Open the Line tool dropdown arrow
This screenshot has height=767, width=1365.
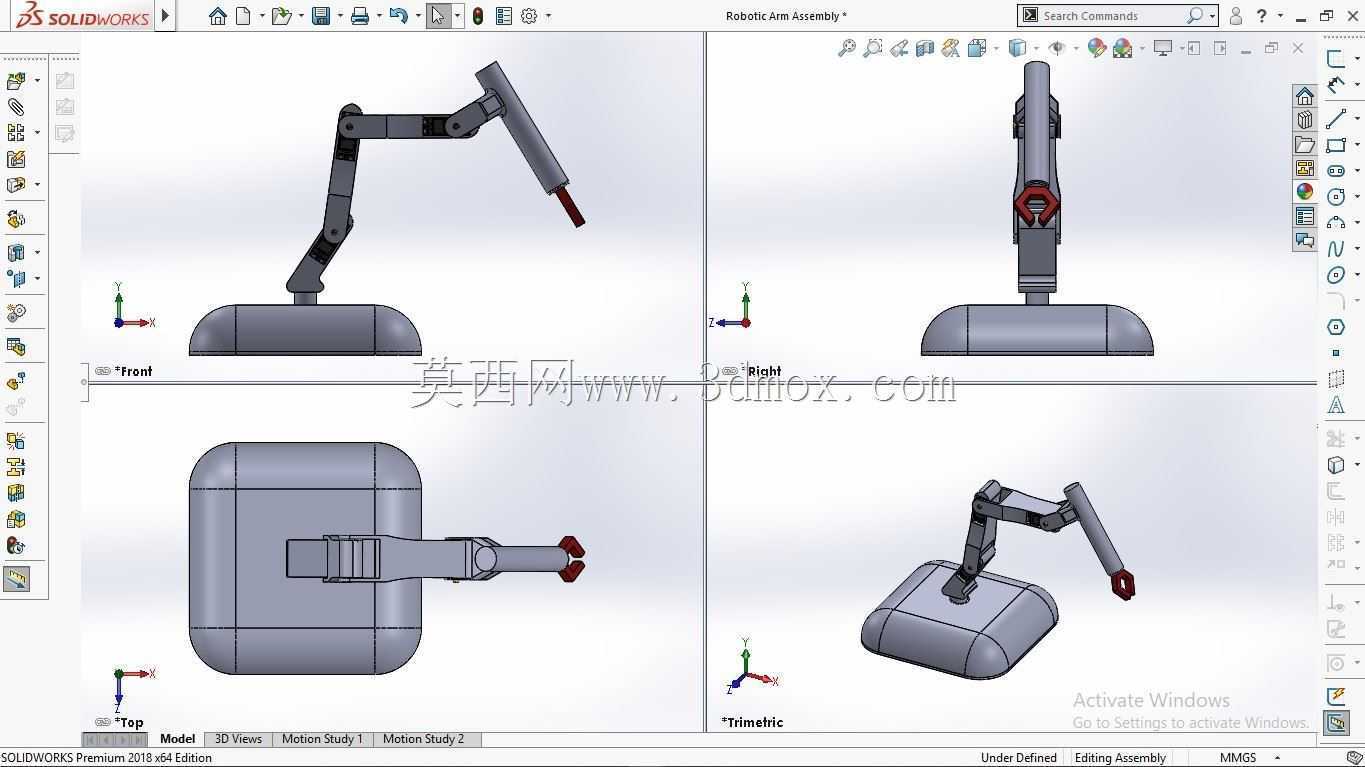1357,119
